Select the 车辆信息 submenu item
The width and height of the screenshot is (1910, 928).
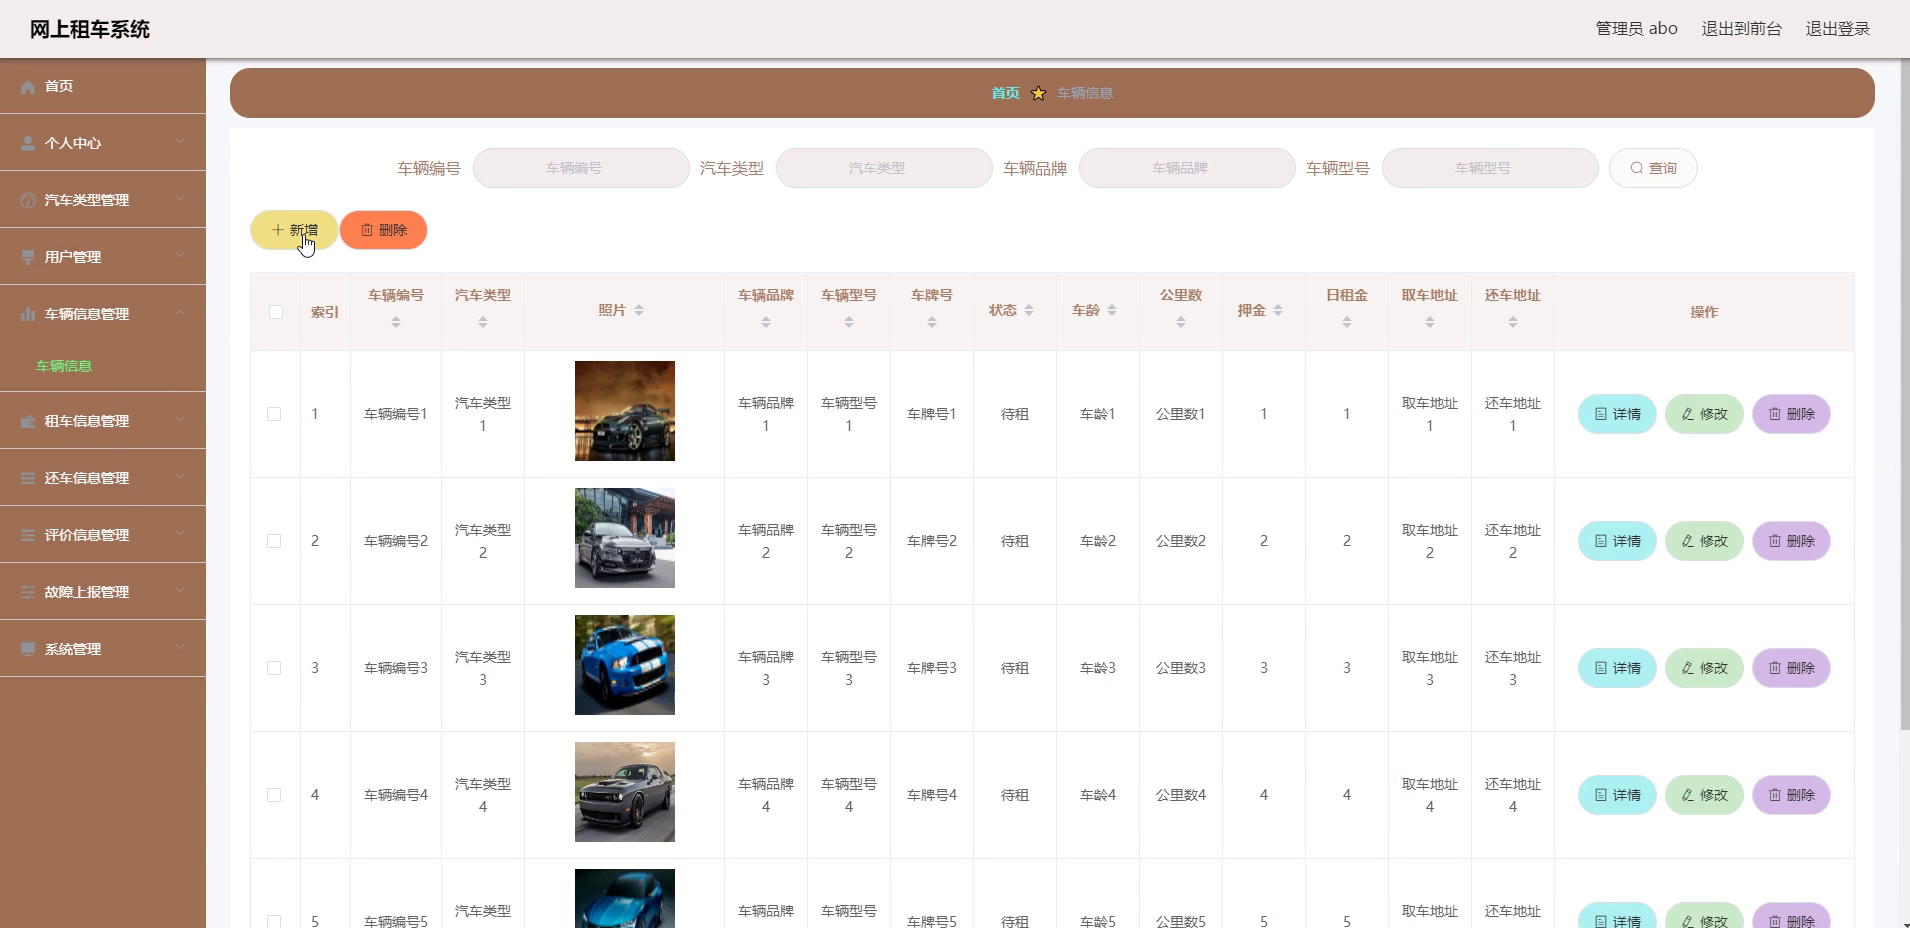(x=64, y=366)
